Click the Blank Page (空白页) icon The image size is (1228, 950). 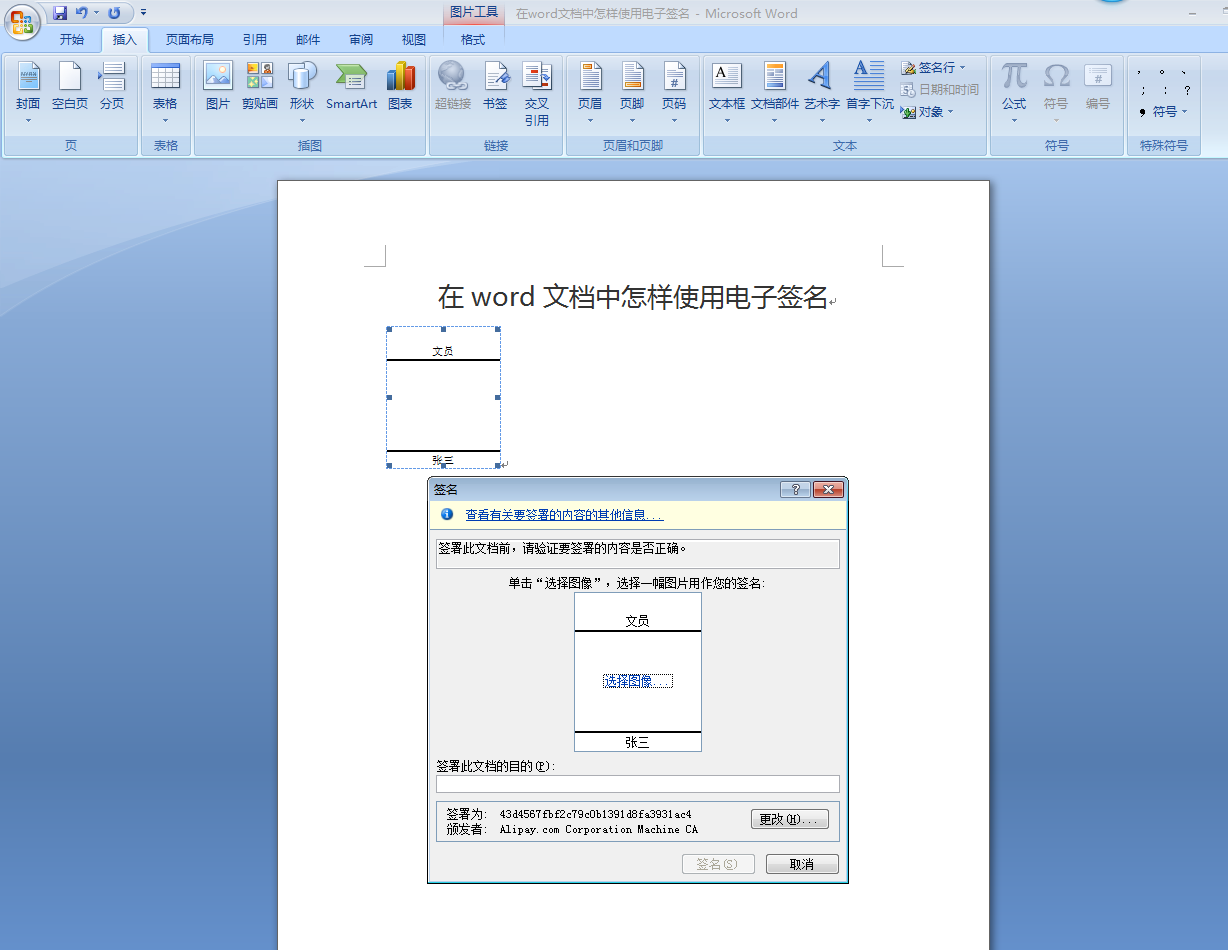70,84
